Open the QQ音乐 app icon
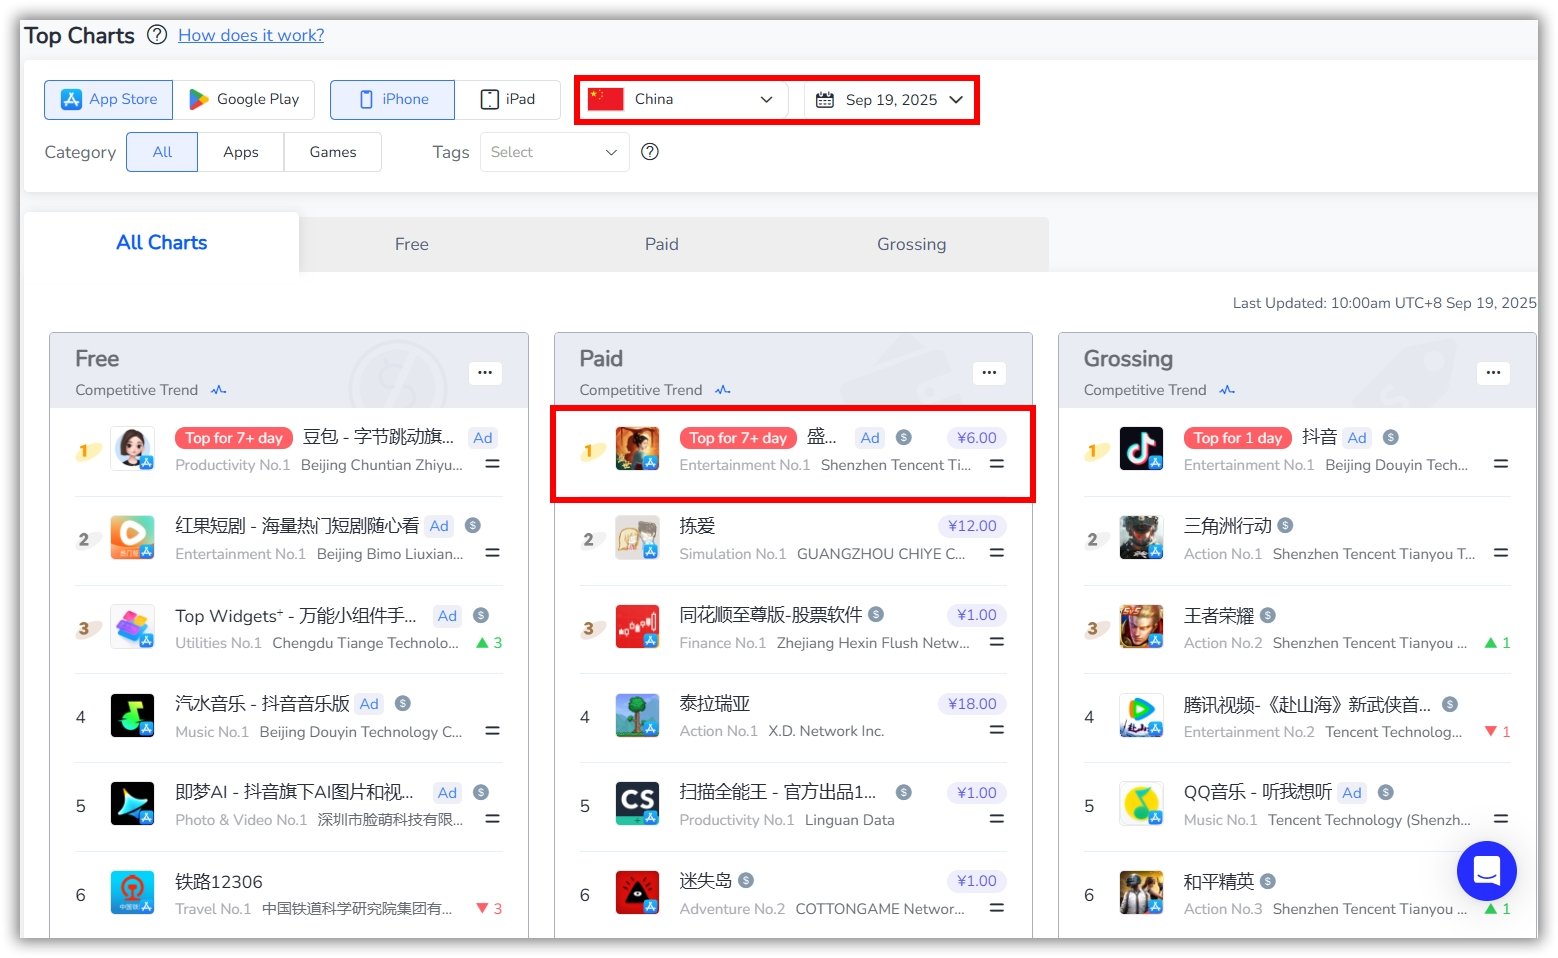This screenshot has width=1558, height=958. point(1141,804)
